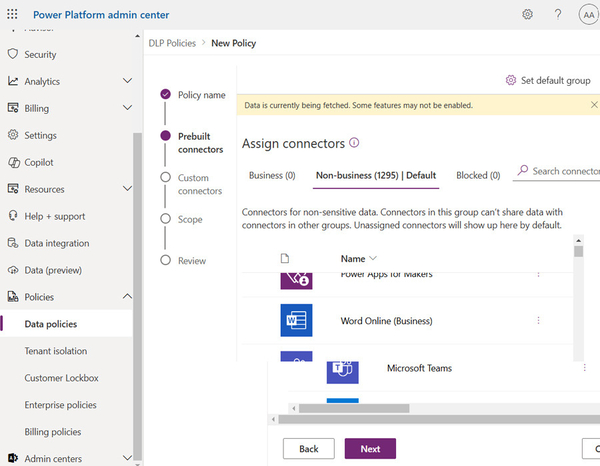This screenshot has width=600, height=466.
Task: Click the Security shield icon
Action: [13, 54]
